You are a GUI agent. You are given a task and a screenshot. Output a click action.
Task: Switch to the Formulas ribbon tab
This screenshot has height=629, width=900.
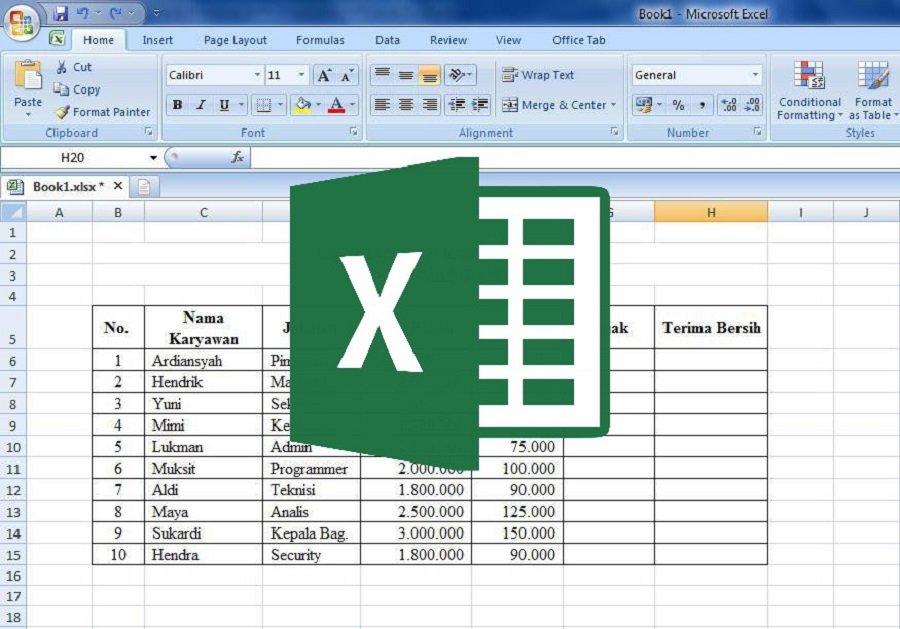pos(320,40)
